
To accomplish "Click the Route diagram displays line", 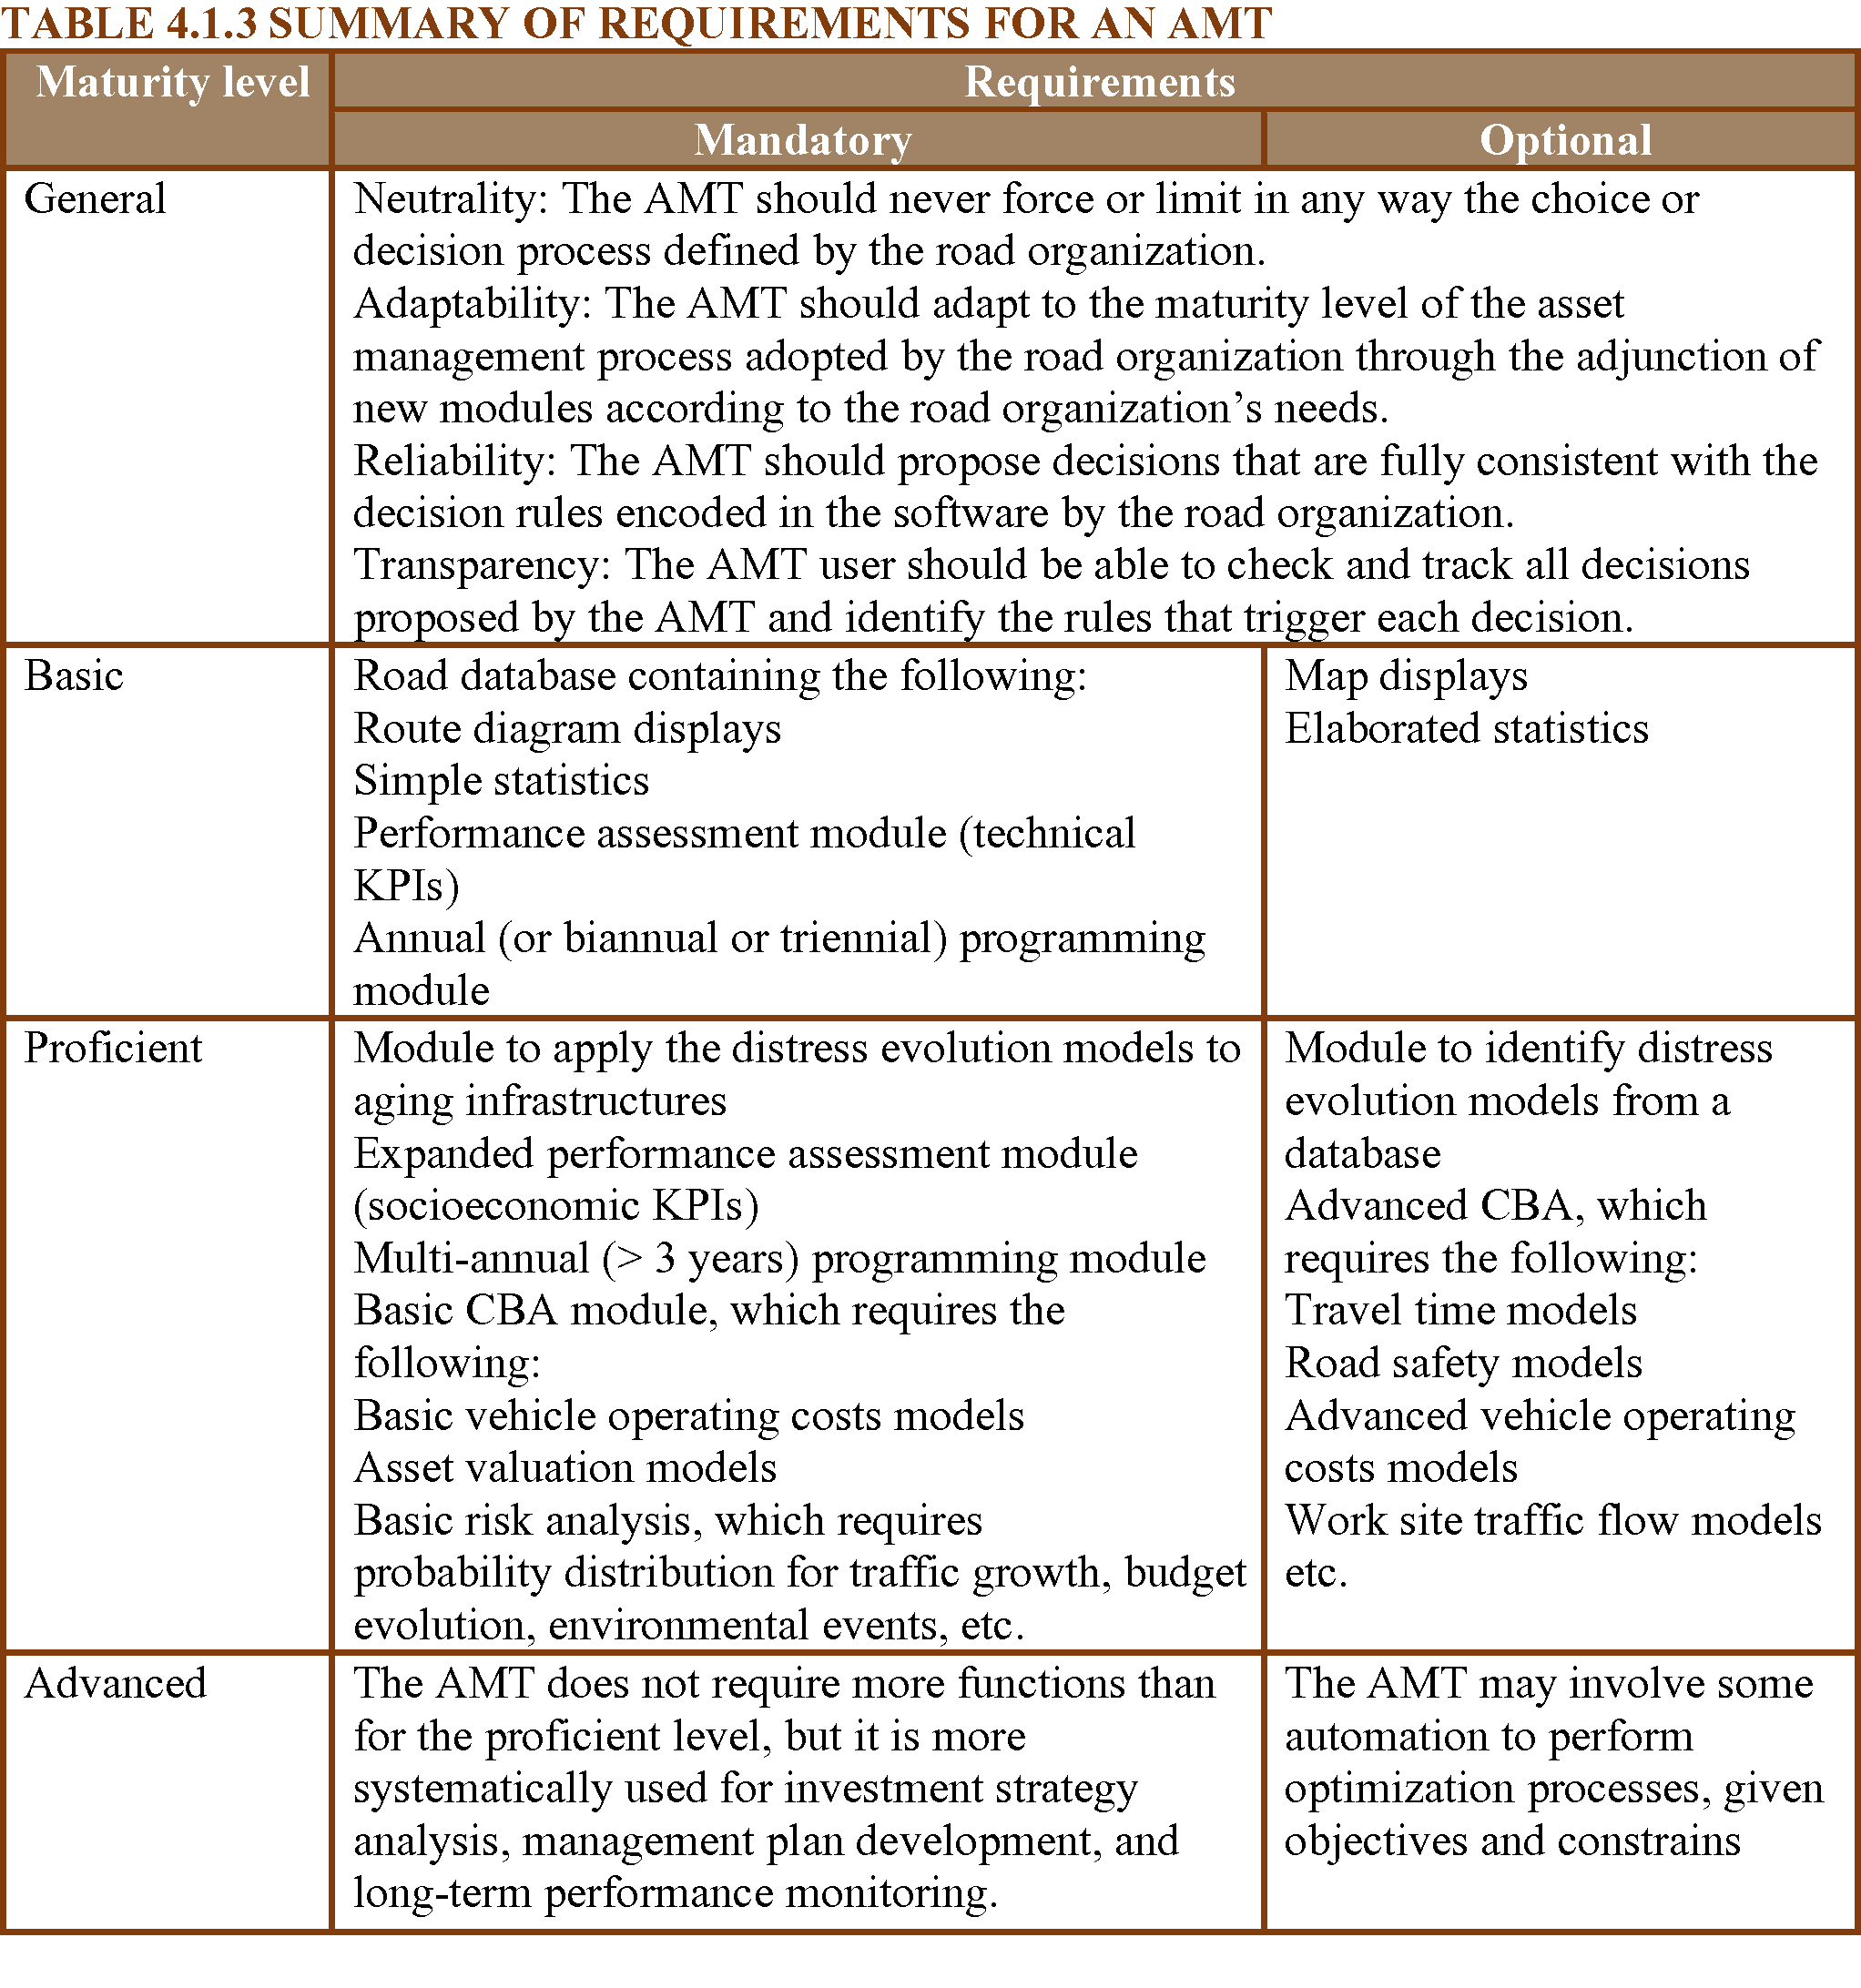I will tap(567, 729).
